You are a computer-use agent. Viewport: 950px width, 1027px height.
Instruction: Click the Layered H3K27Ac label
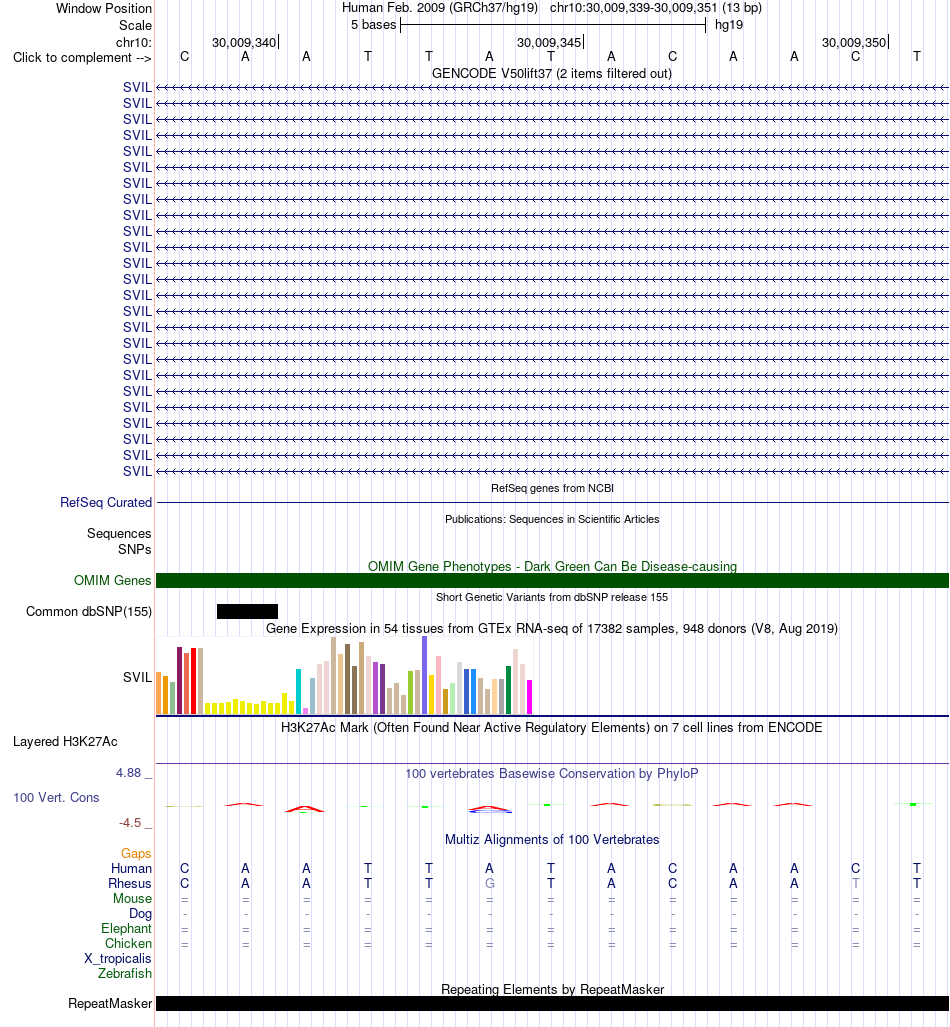65,741
